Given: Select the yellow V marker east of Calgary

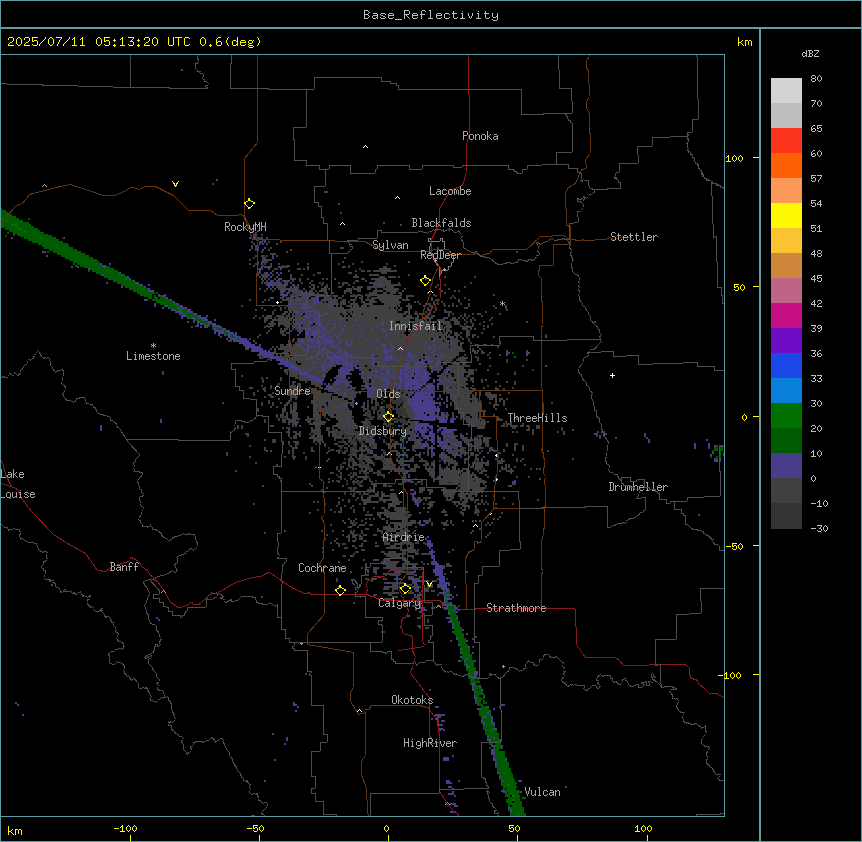Looking at the screenshot, I should click(x=429, y=584).
